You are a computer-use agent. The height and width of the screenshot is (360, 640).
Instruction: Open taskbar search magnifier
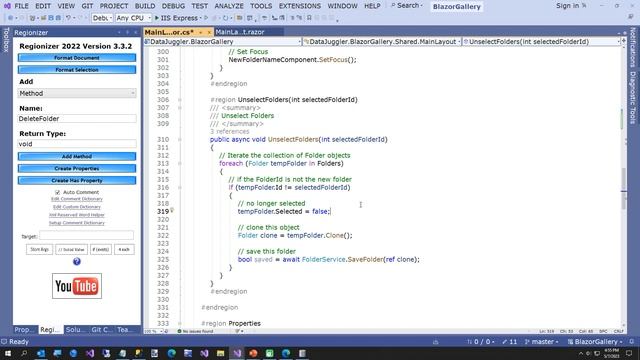pyautogui.click(x=24, y=353)
